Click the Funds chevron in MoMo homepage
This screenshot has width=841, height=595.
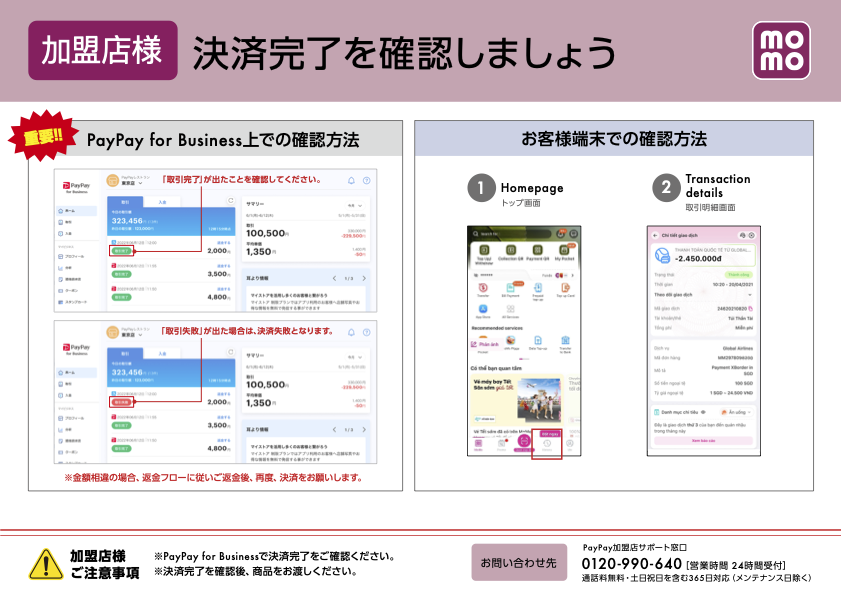[x=572, y=275]
